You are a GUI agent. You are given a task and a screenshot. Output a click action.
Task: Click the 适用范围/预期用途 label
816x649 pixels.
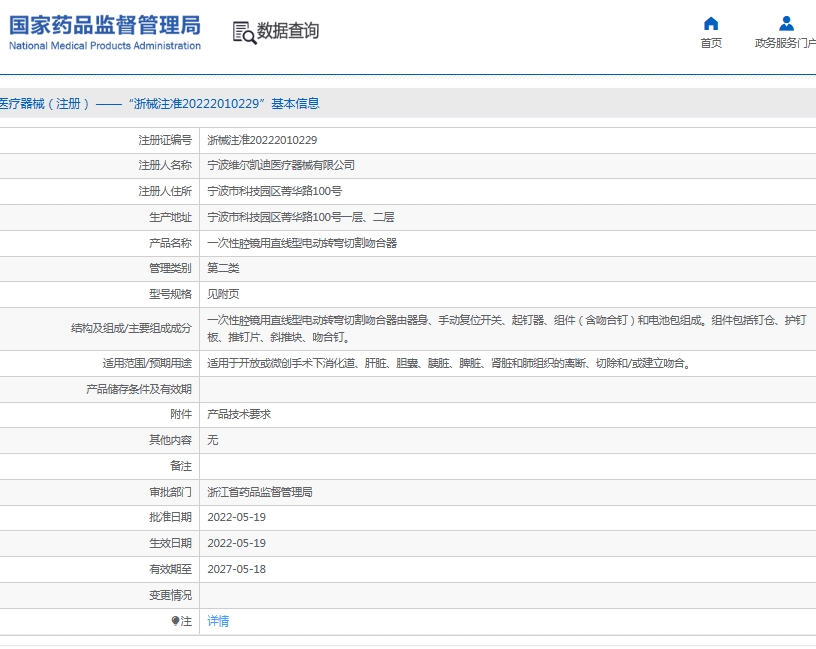pyautogui.click(x=147, y=363)
